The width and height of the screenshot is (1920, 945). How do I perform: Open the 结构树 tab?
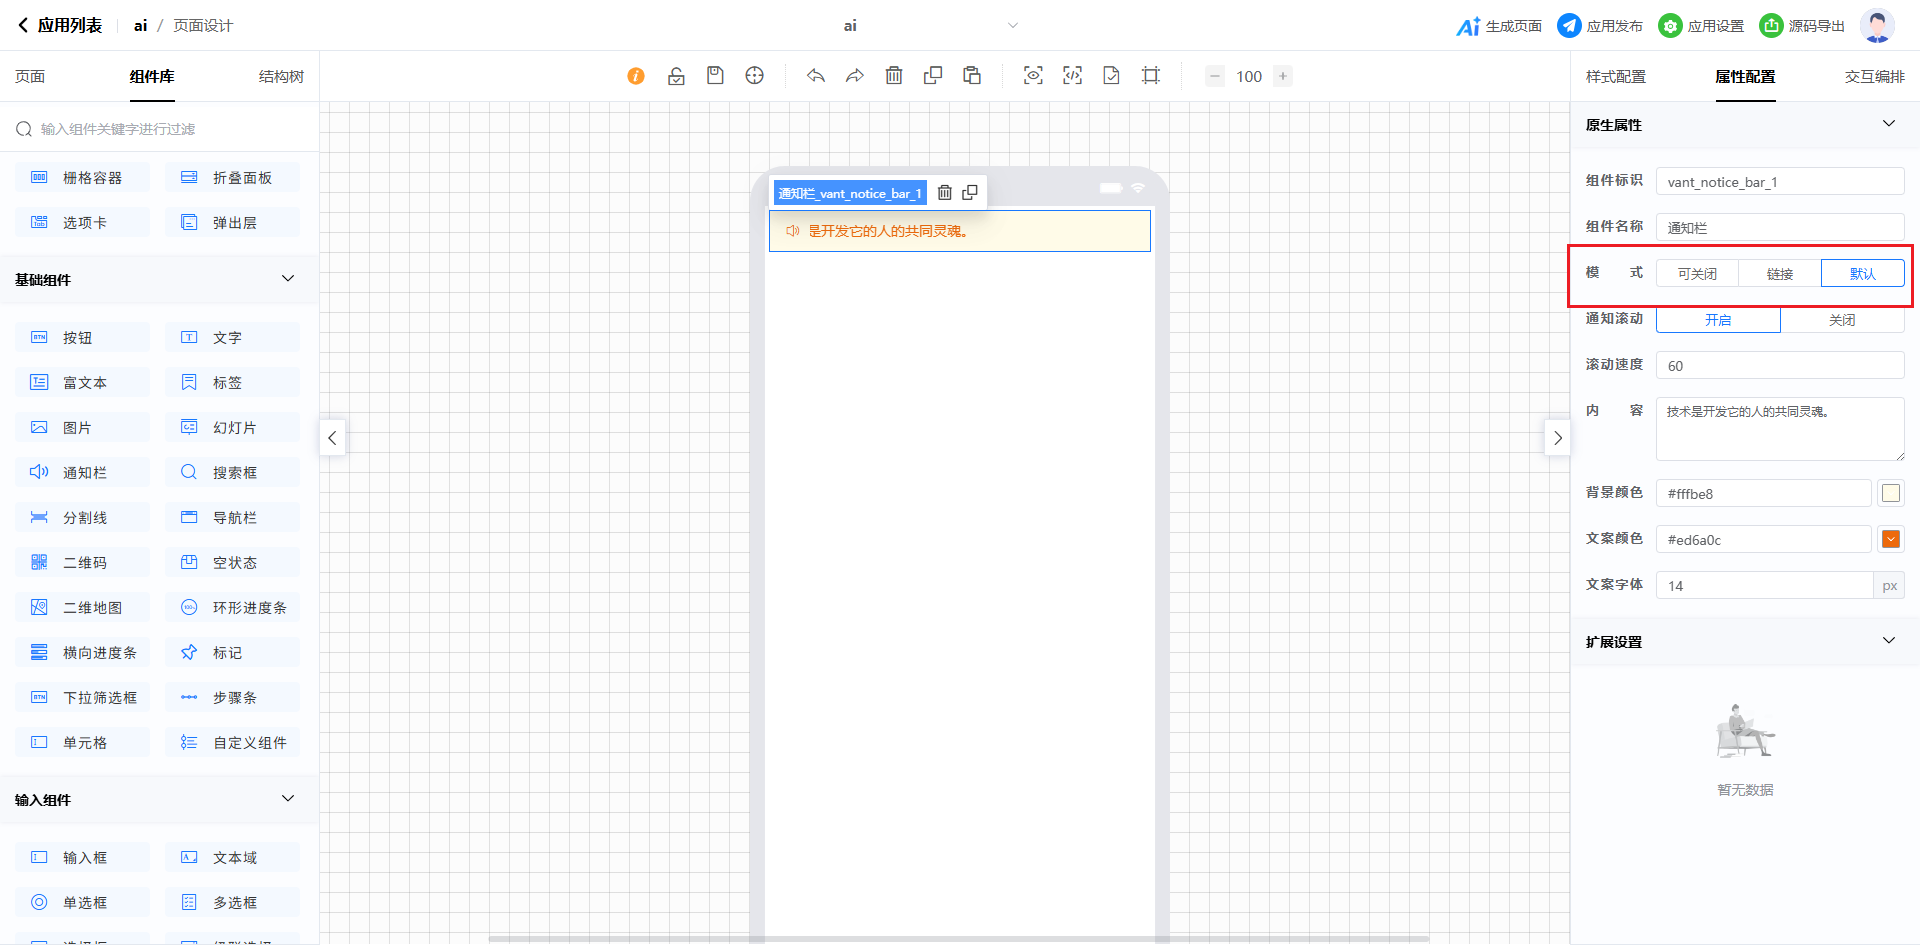pos(281,77)
